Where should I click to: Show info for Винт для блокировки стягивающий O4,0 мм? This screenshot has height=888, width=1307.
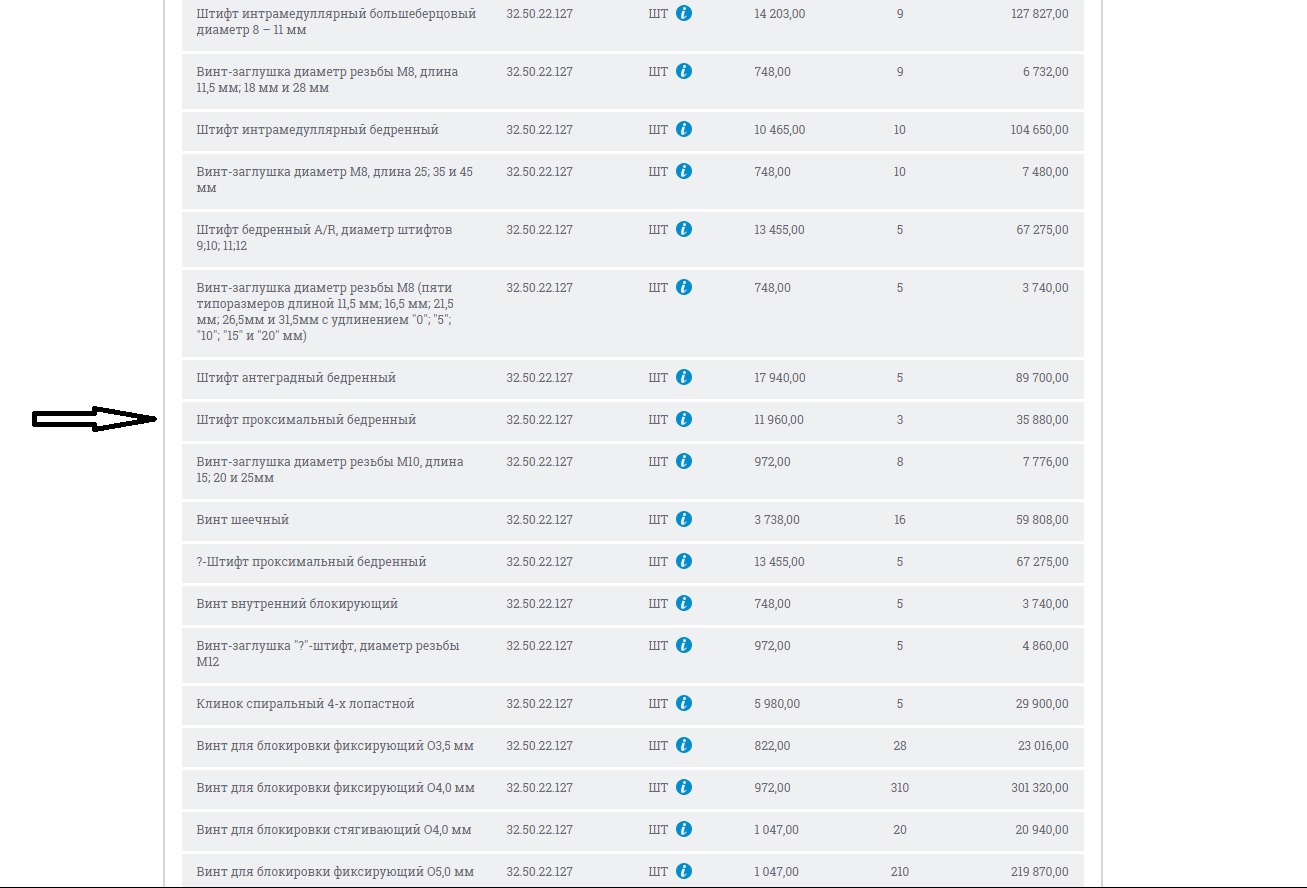(x=684, y=830)
